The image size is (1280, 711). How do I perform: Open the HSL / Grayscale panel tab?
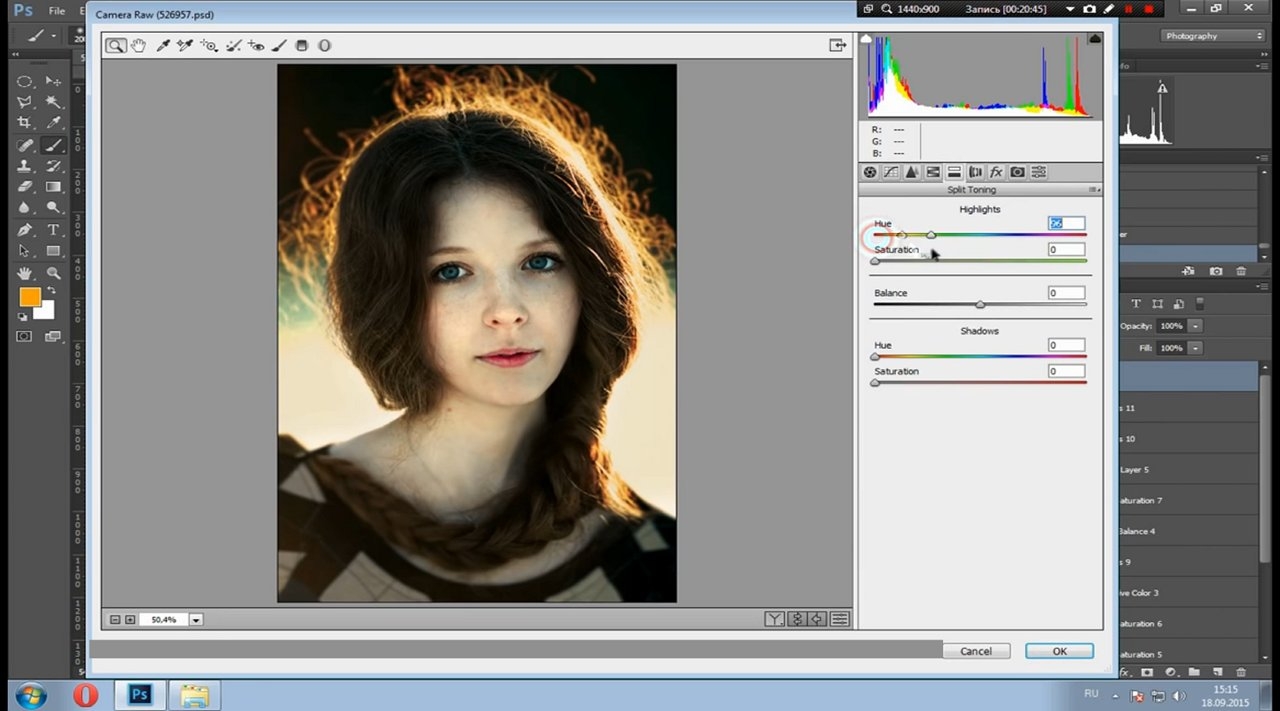933,172
